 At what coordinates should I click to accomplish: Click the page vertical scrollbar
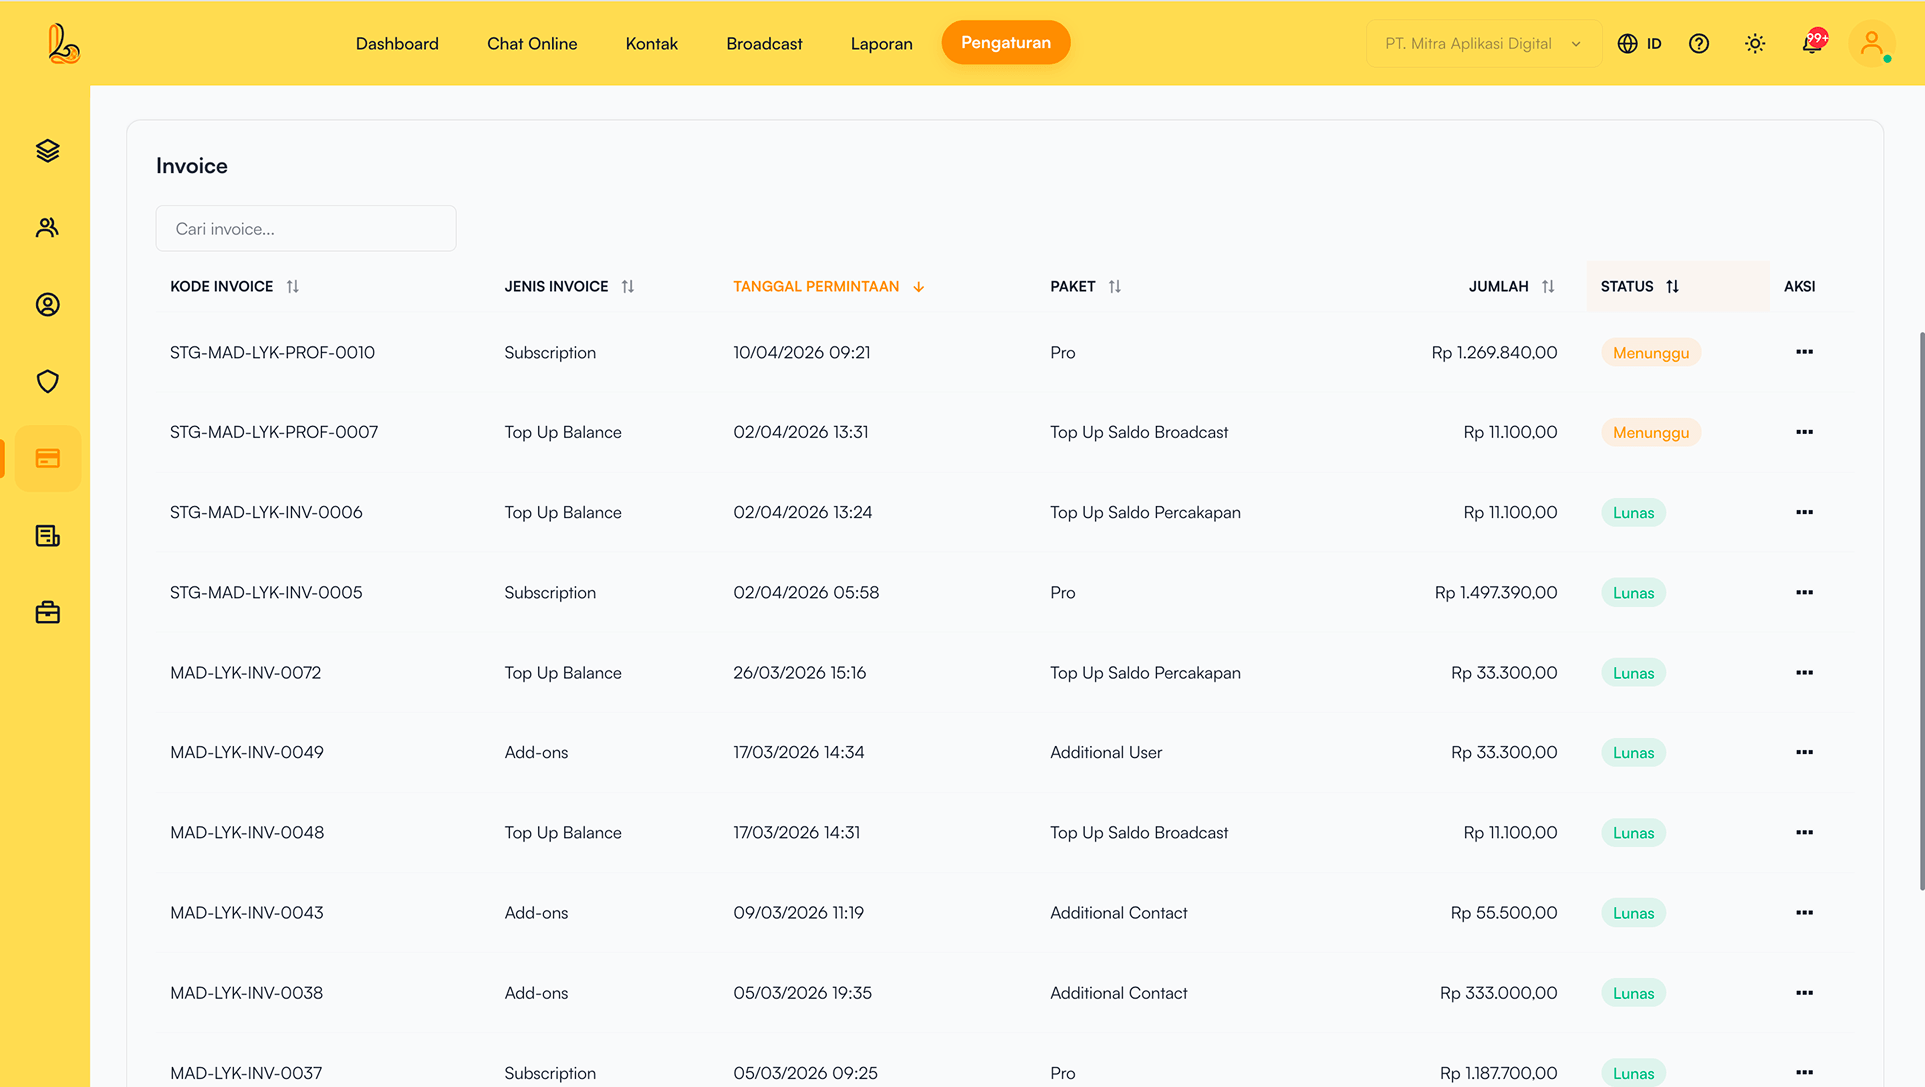pos(1921,610)
